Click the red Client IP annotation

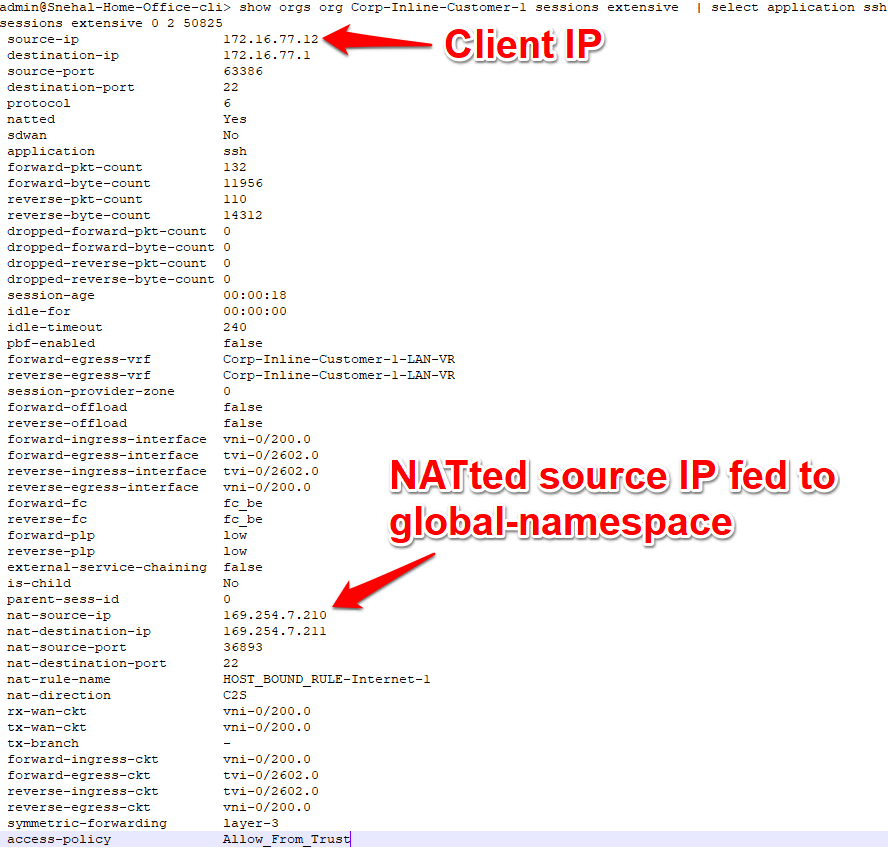pos(524,44)
